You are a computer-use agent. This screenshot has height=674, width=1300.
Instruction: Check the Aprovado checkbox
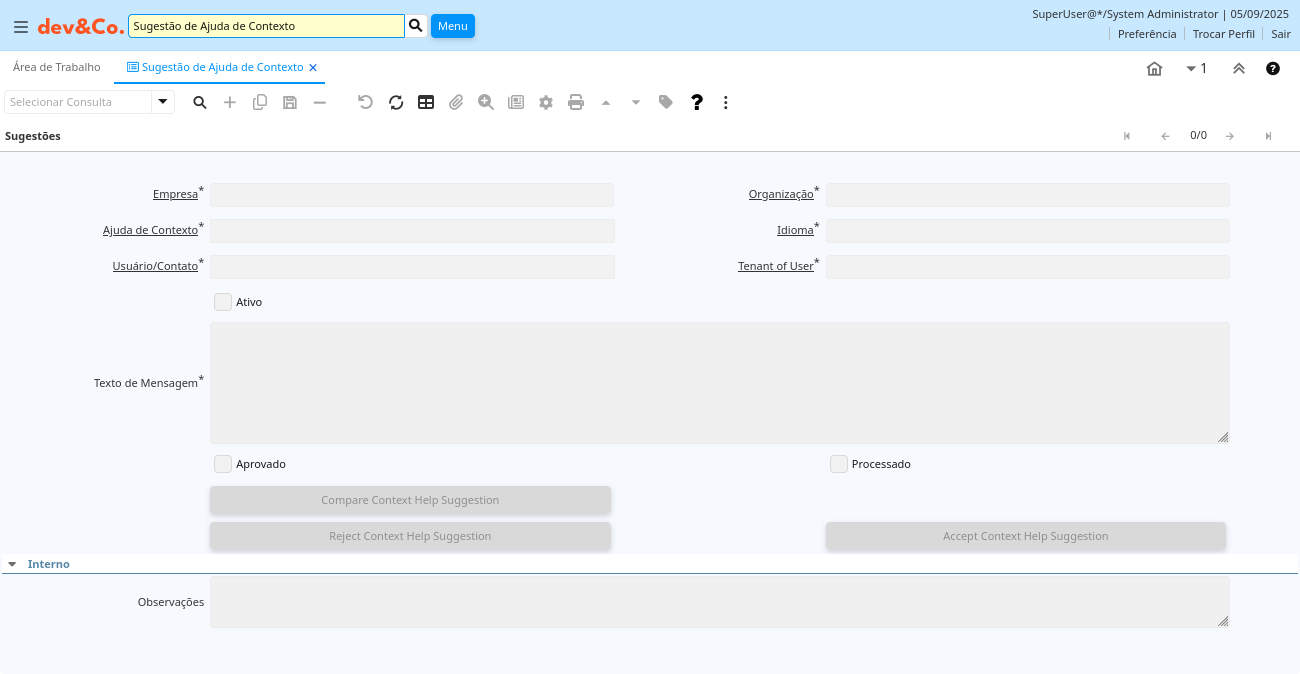223,464
